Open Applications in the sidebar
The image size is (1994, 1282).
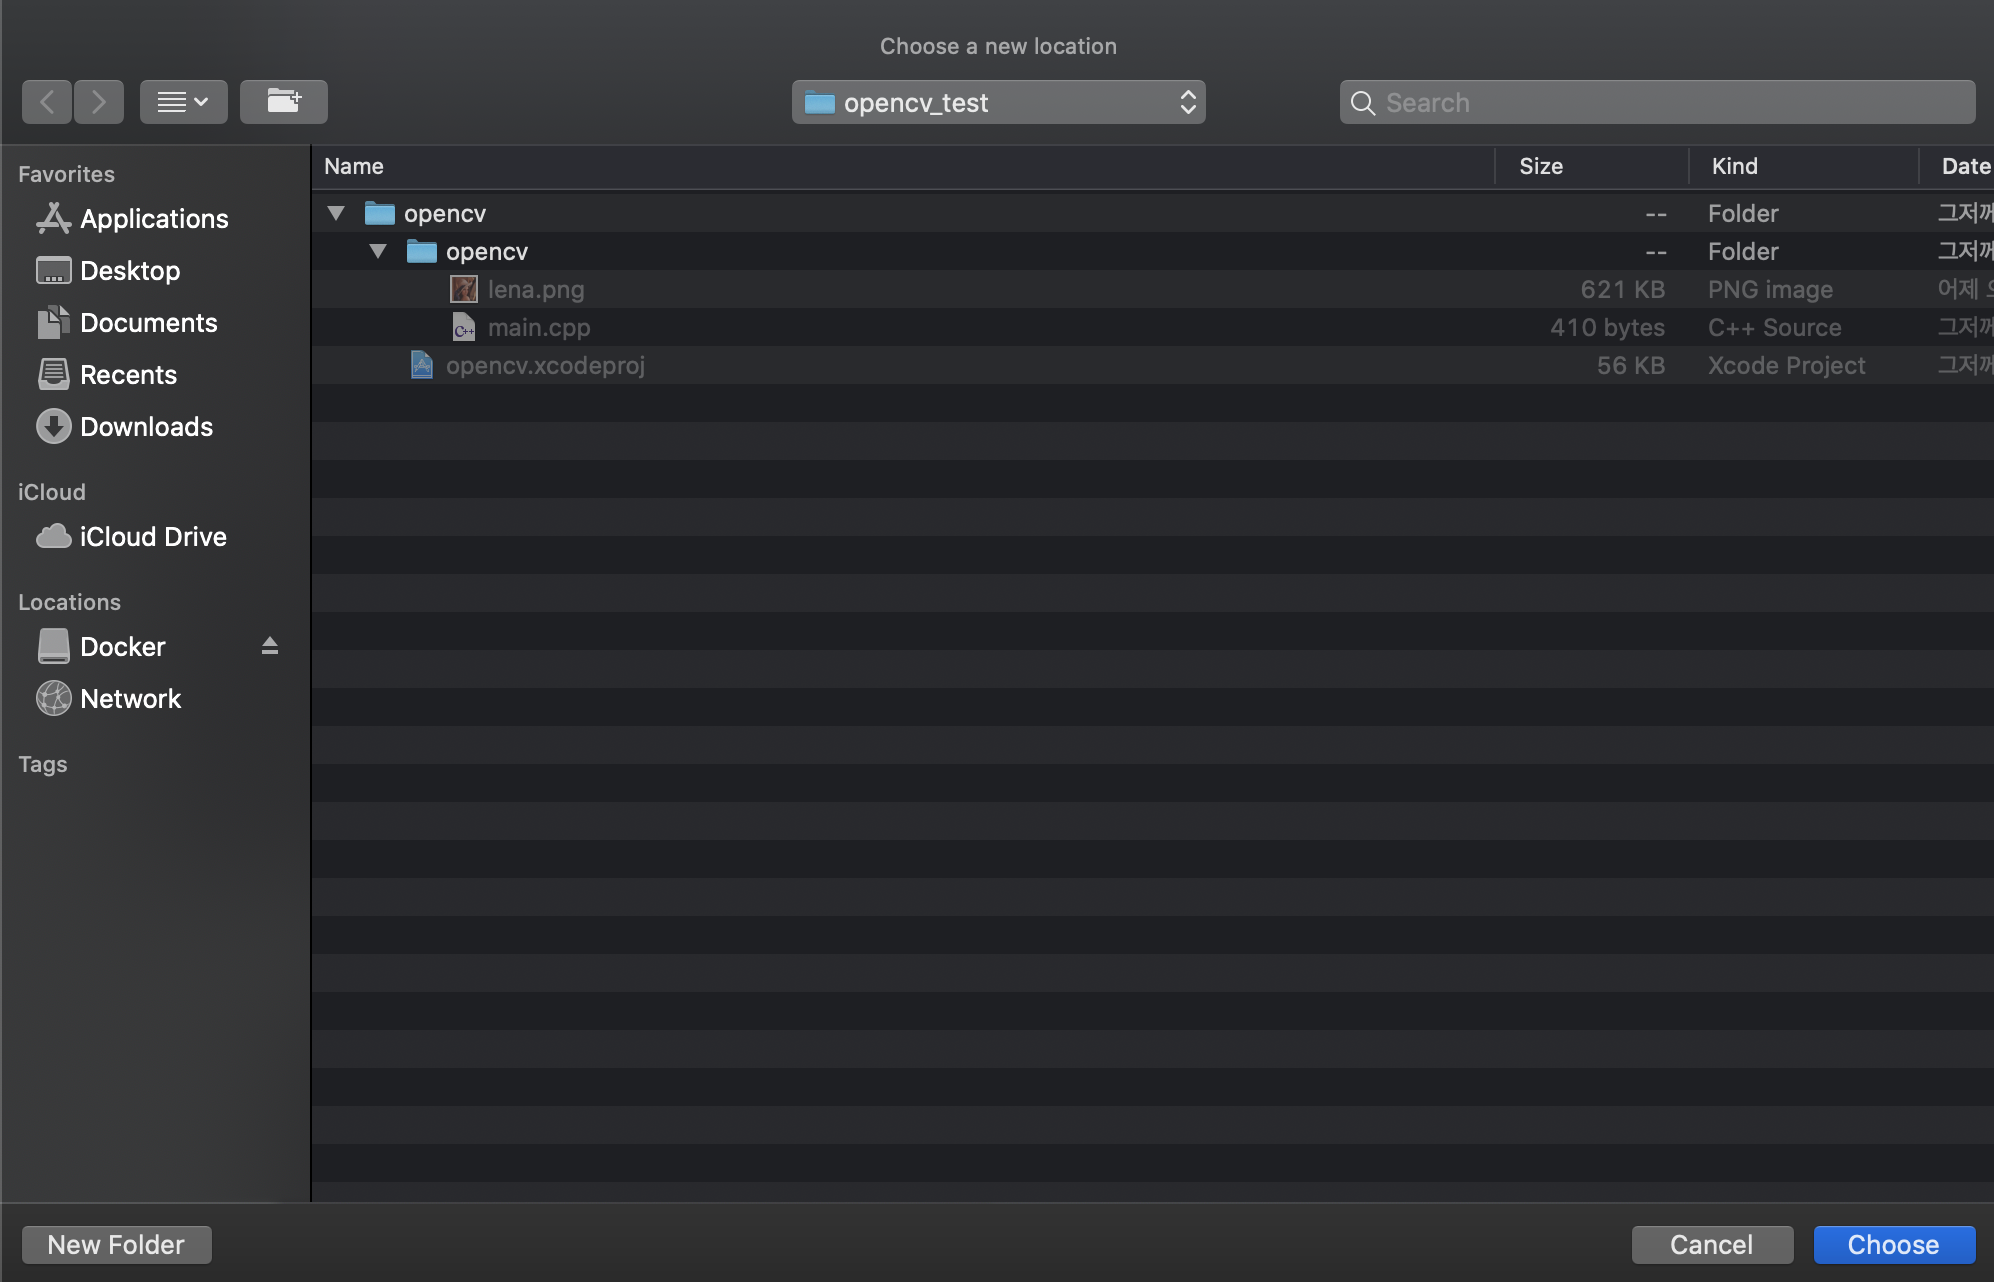154,219
